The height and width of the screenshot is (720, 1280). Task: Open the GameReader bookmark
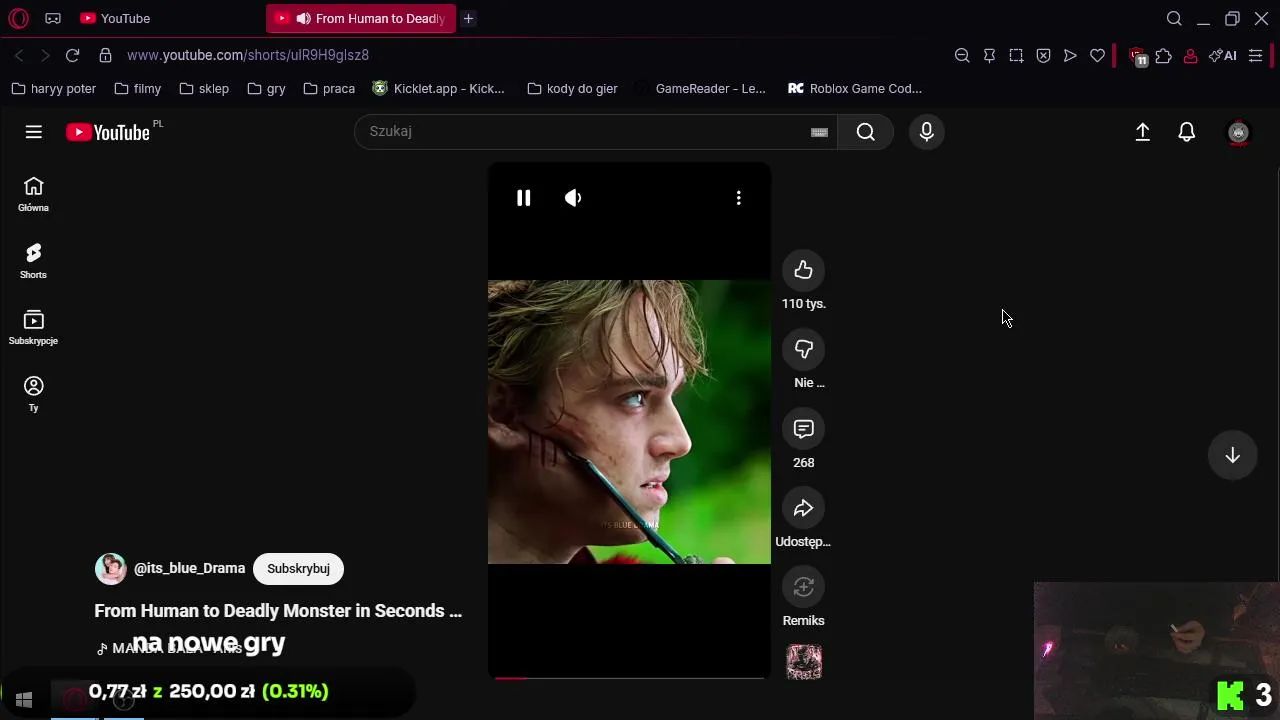(x=700, y=88)
